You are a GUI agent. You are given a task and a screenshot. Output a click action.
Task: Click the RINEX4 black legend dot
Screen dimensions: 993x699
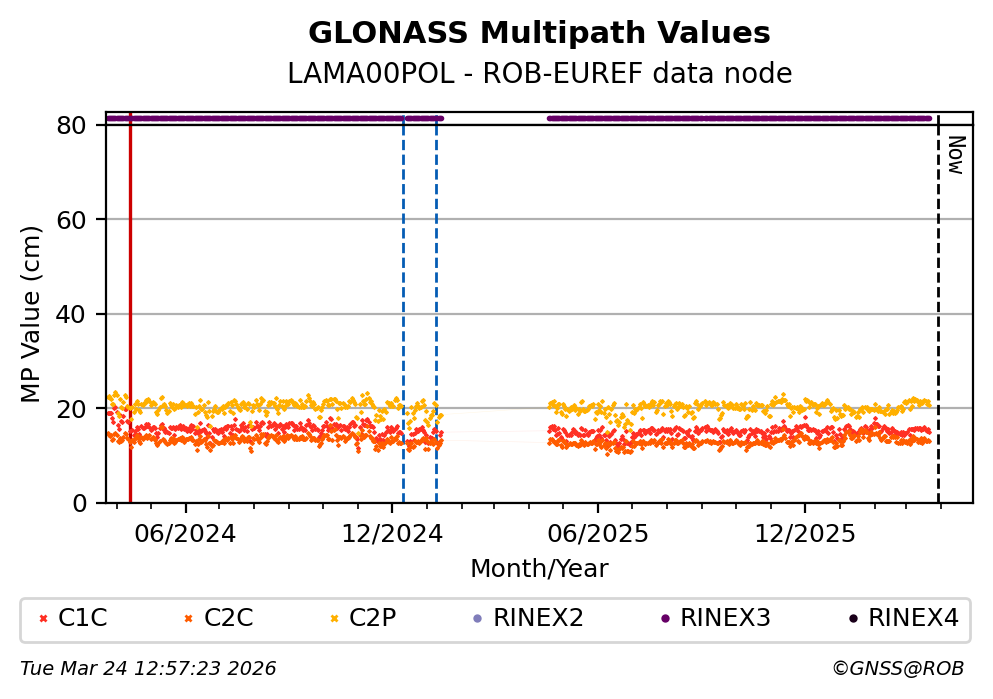coord(852,619)
